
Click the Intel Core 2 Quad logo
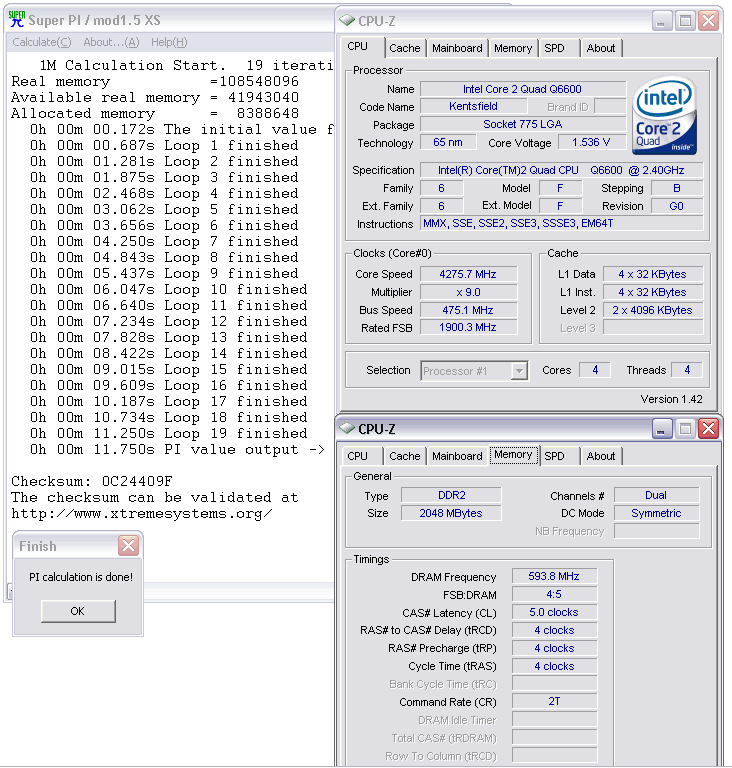(664, 116)
